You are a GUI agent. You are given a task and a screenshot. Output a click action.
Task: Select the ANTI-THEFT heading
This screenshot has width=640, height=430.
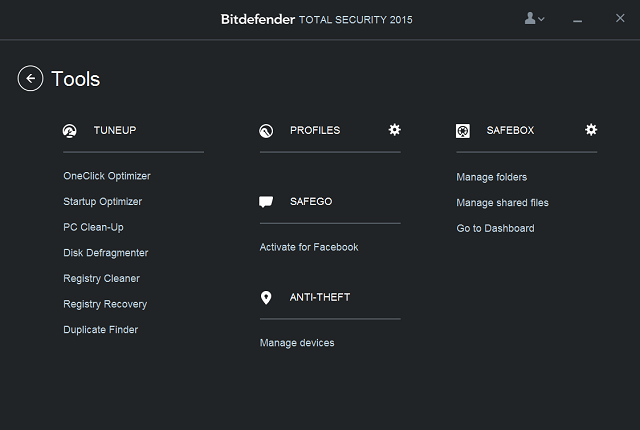pyautogui.click(x=320, y=297)
